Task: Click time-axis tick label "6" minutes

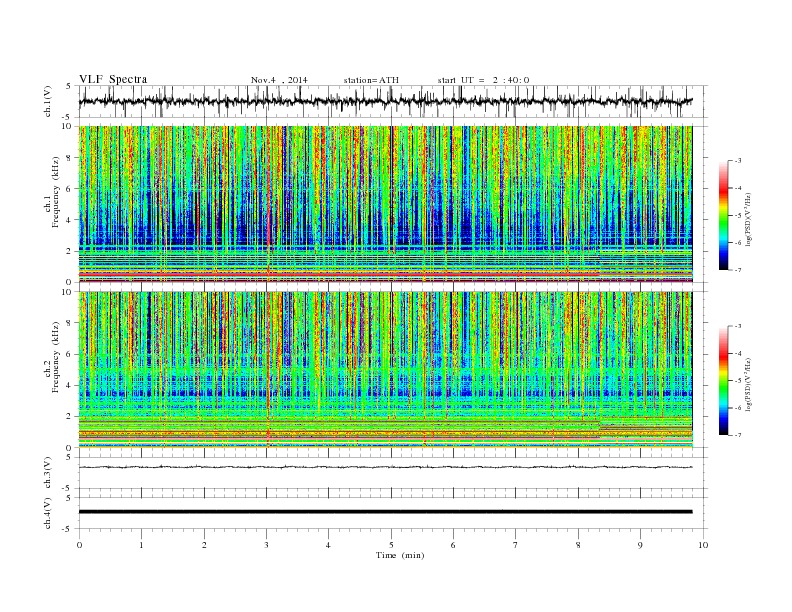Action: [453, 545]
